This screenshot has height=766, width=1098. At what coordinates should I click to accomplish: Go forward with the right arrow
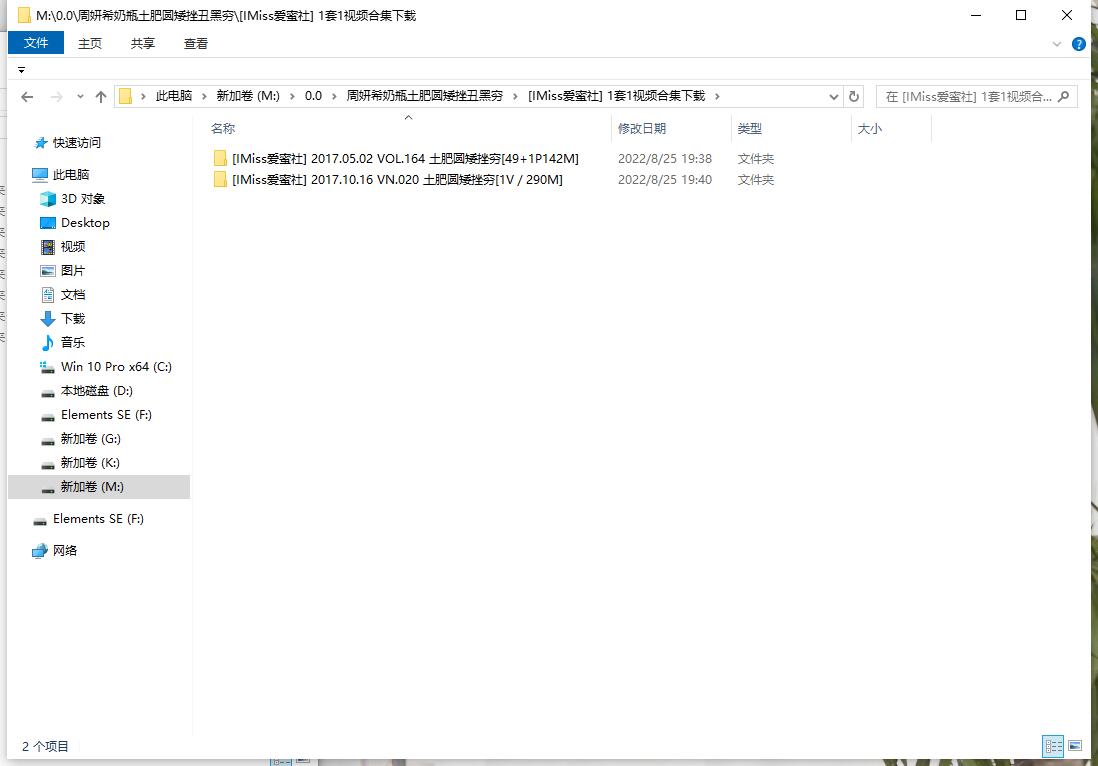(57, 97)
